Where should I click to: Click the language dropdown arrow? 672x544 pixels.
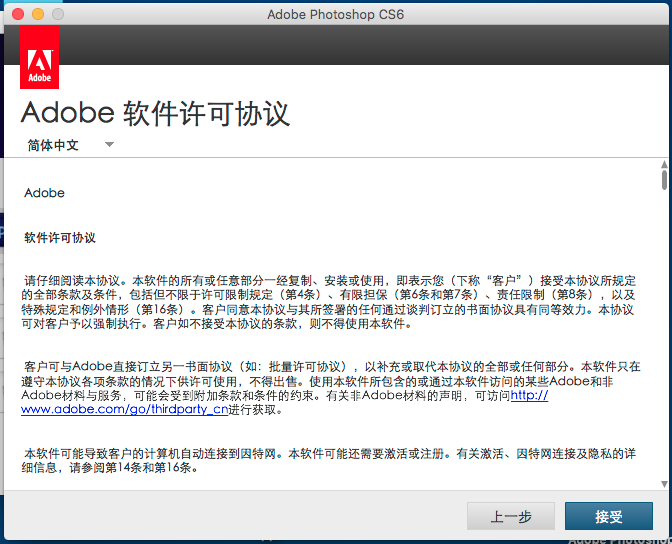tap(109, 144)
